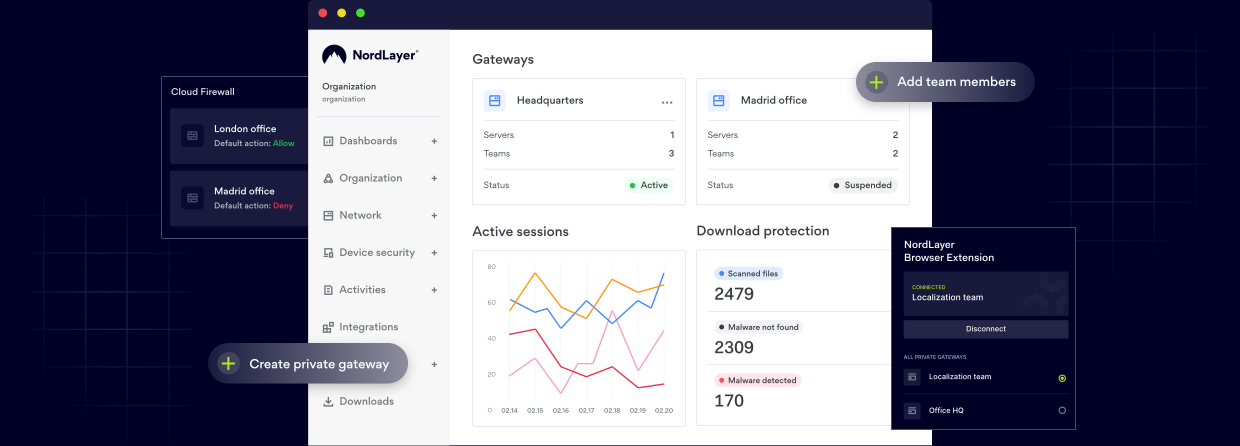Open Headquarters gateway three-dot options menu
The width and height of the screenshot is (1240, 446).
coord(667,102)
